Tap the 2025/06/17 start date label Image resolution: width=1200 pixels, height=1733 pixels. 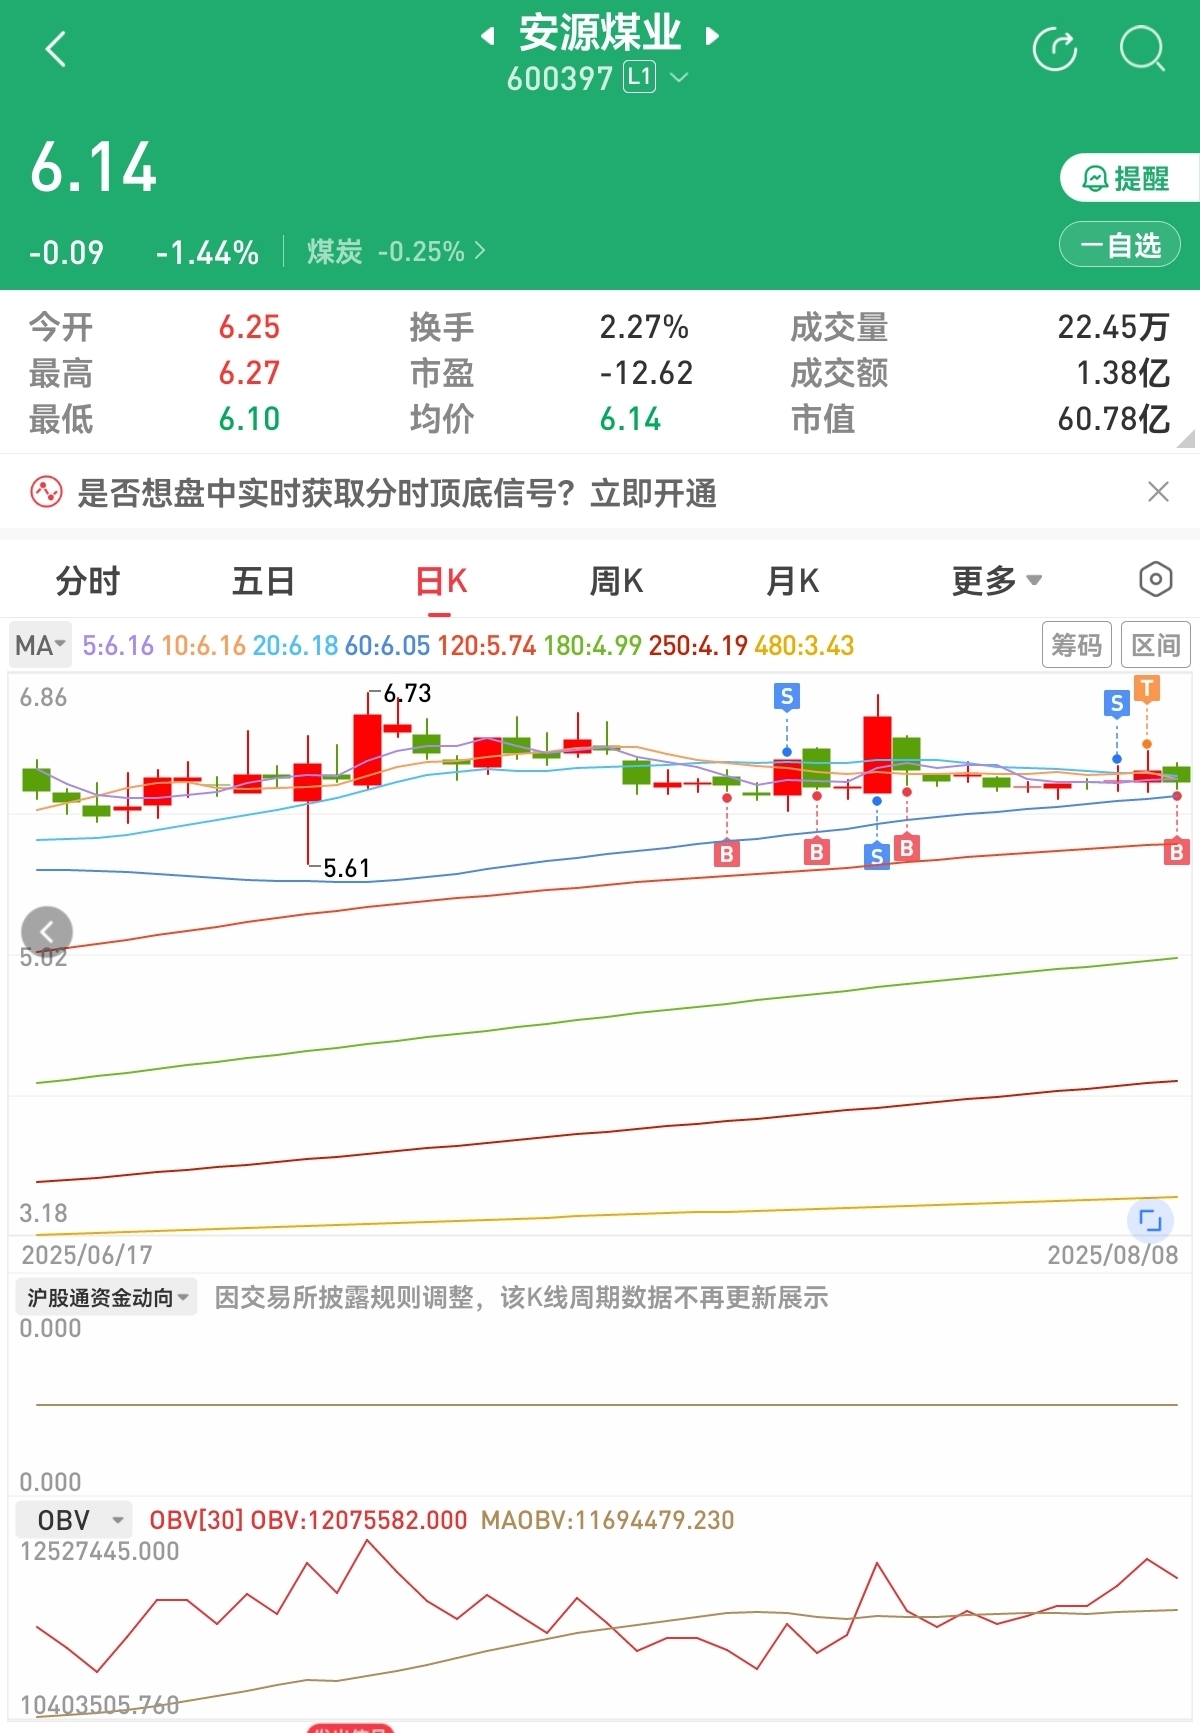[x=87, y=1255]
